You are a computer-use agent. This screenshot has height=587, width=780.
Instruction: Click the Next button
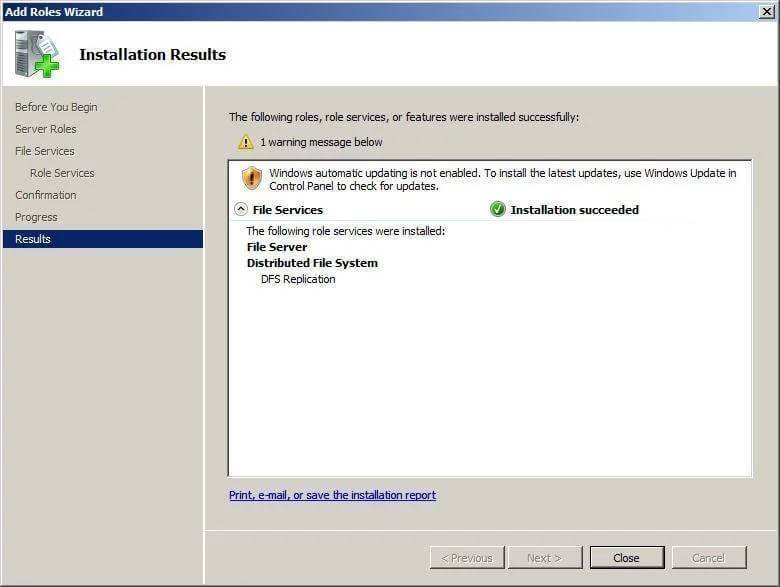[545, 558]
